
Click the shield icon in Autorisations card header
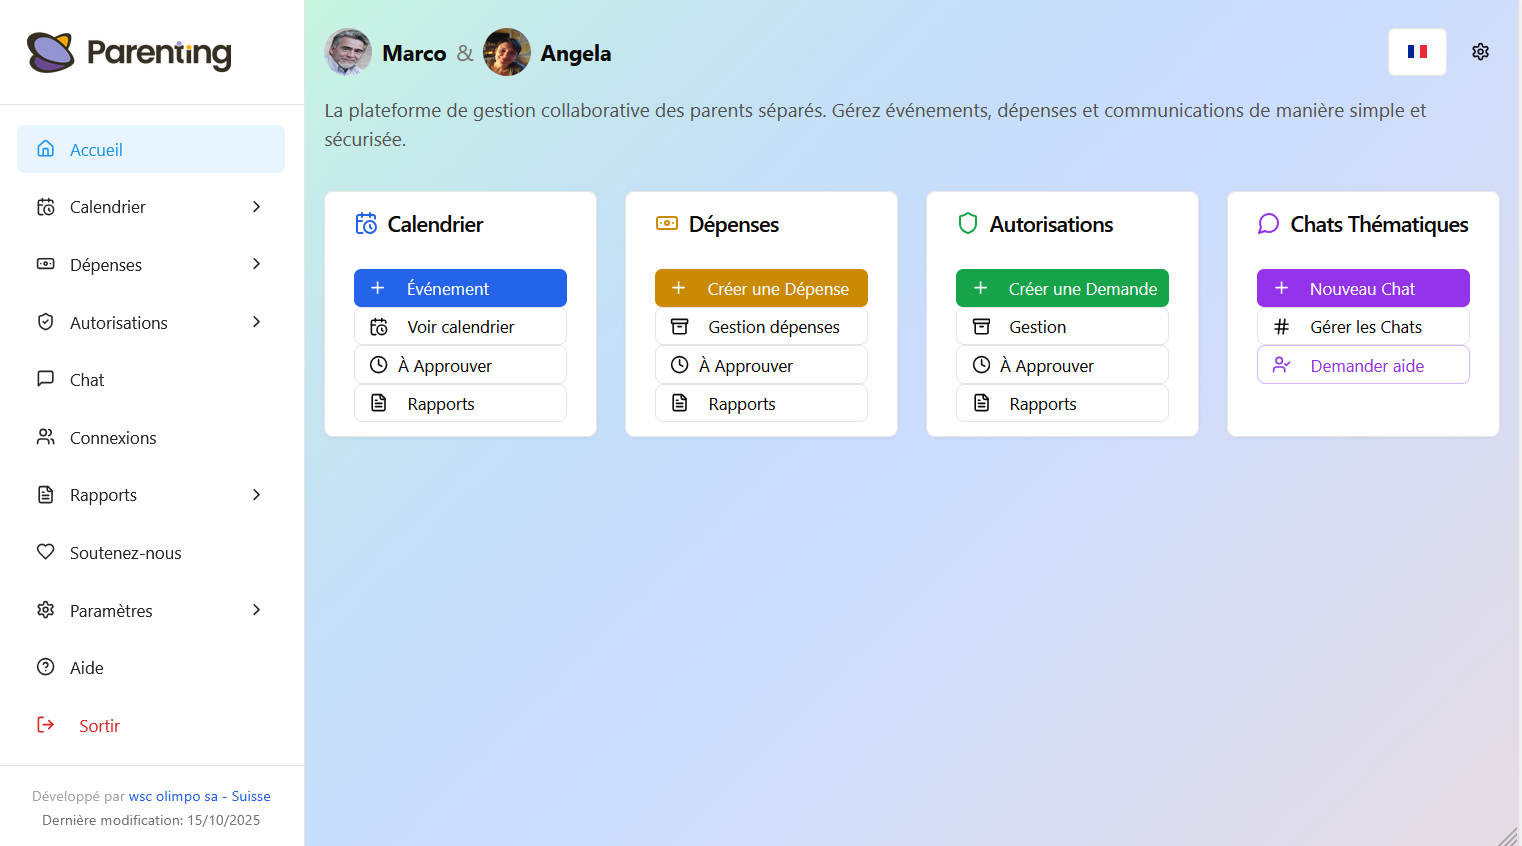click(967, 223)
